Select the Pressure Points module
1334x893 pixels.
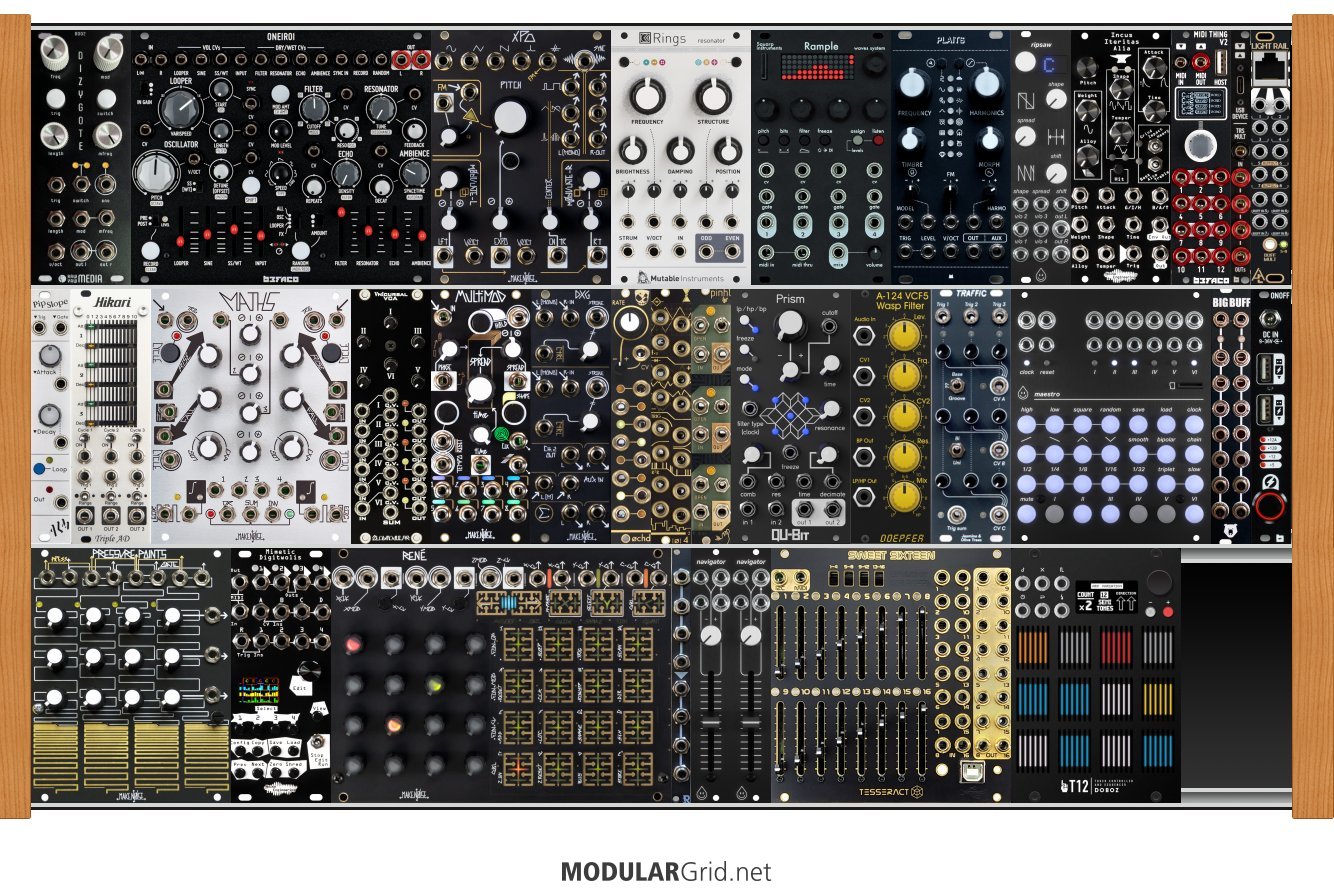pos(131,675)
